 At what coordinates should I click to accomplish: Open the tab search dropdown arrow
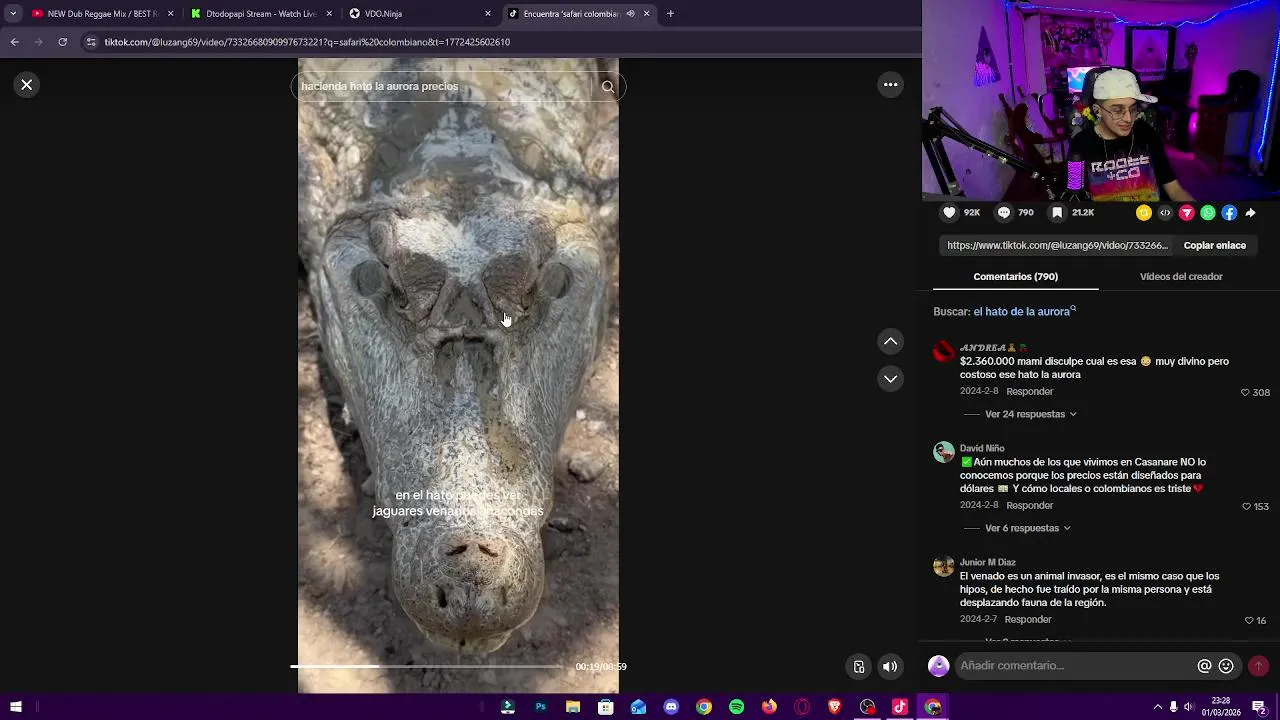pos(12,14)
